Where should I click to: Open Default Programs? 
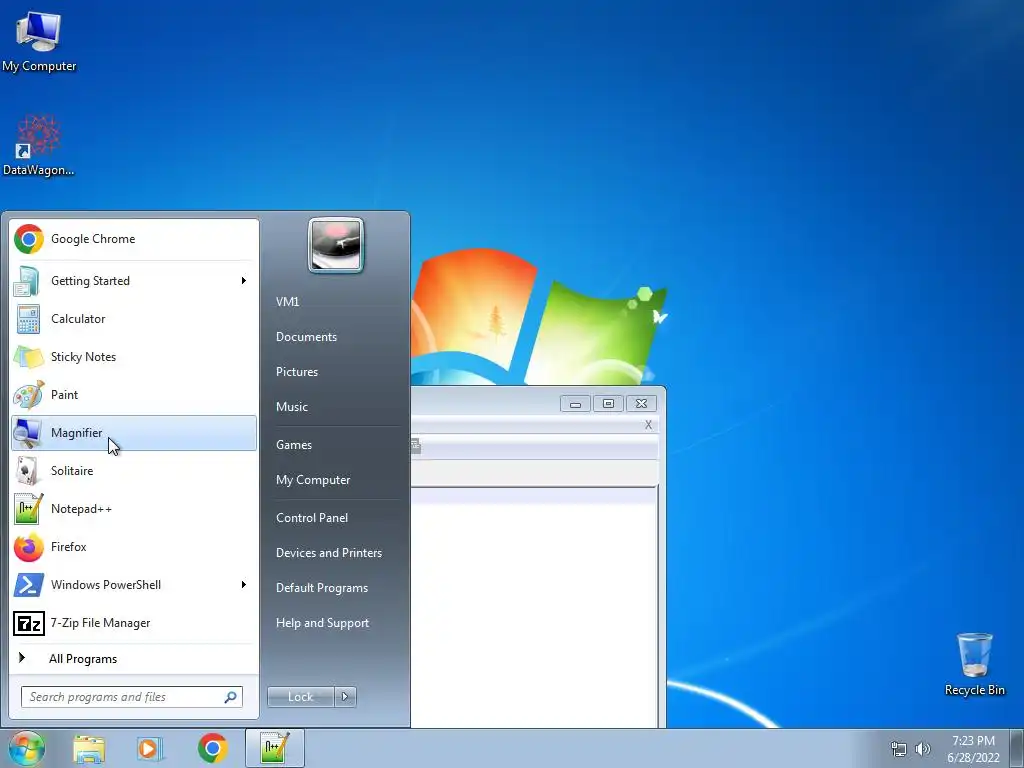[x=336, y=588]
